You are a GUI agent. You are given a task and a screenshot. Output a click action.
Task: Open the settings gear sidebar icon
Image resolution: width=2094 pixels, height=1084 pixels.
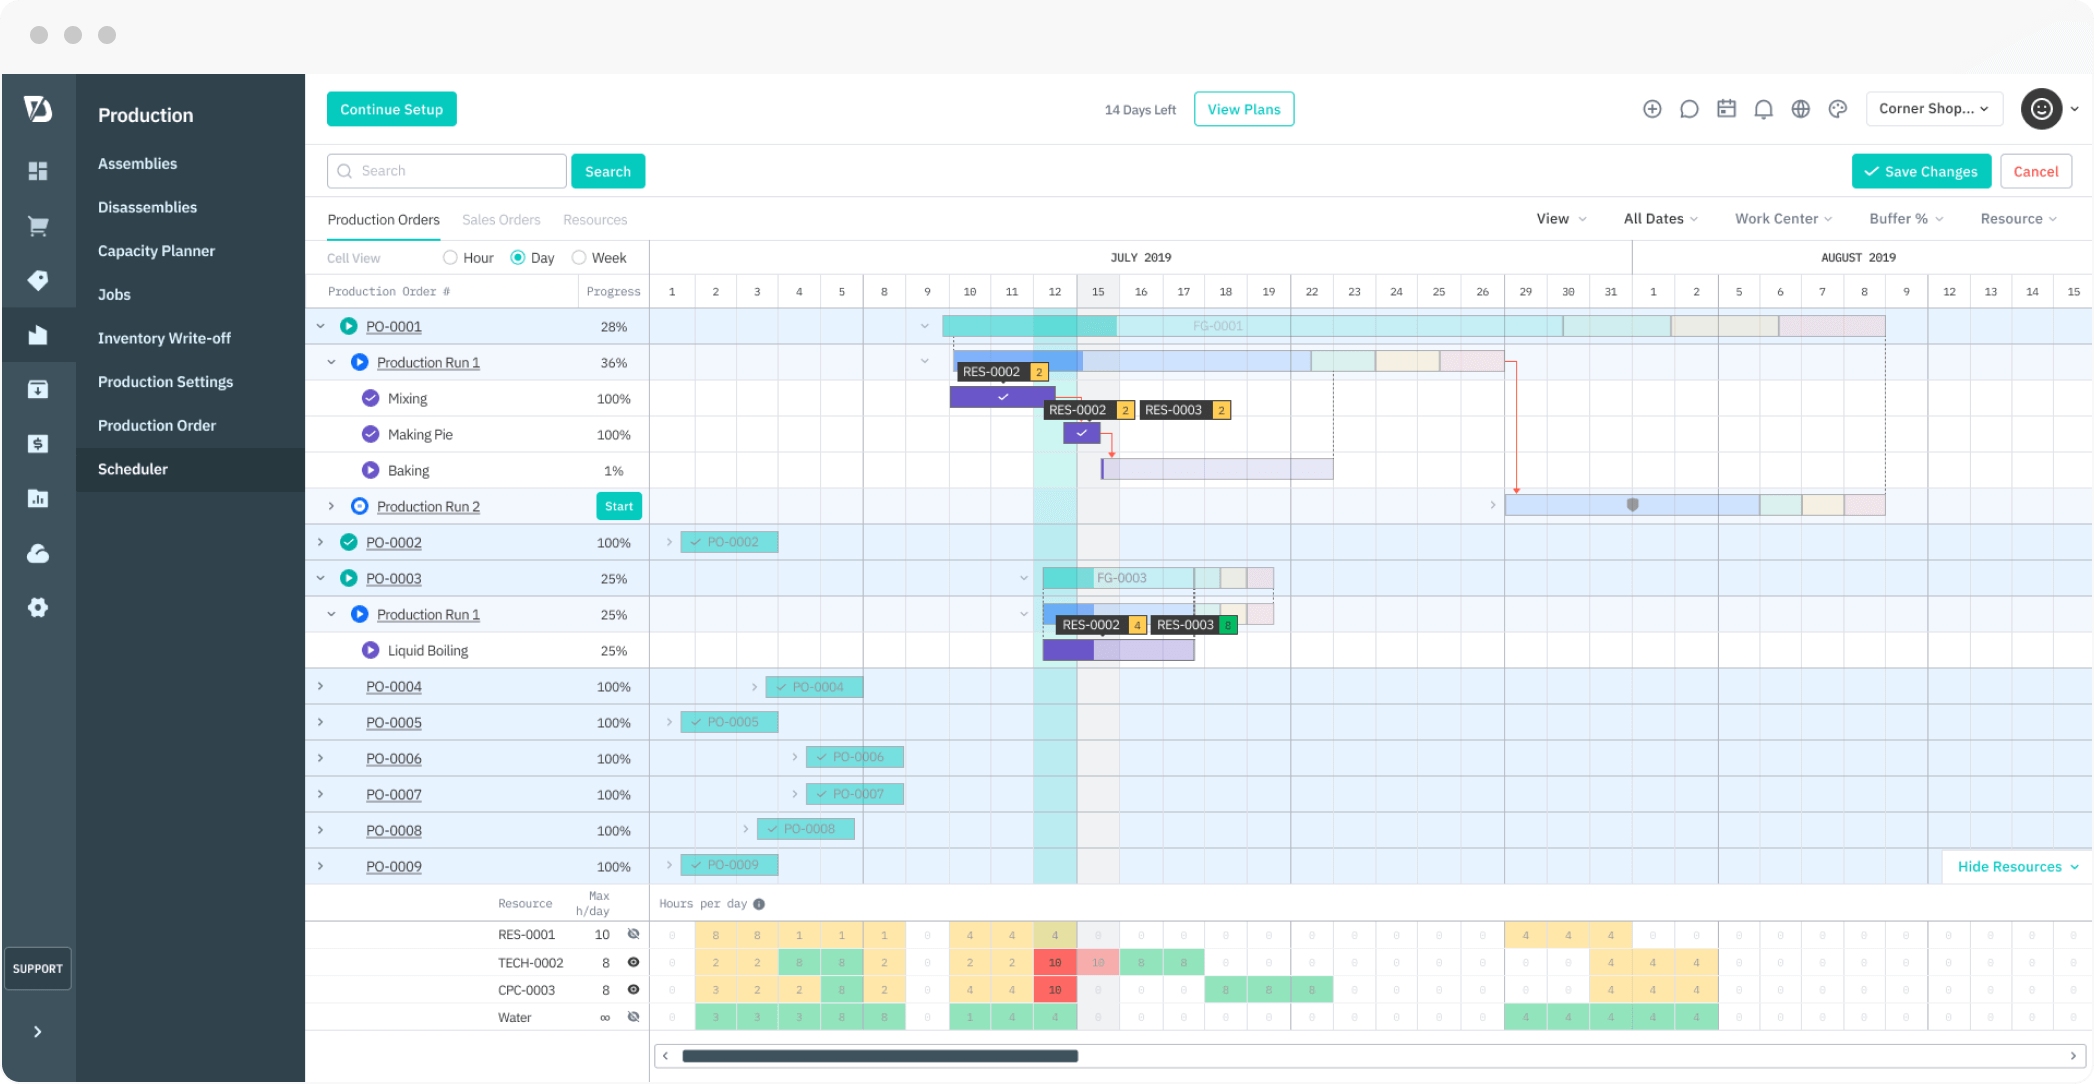click(x=38, y=607)
